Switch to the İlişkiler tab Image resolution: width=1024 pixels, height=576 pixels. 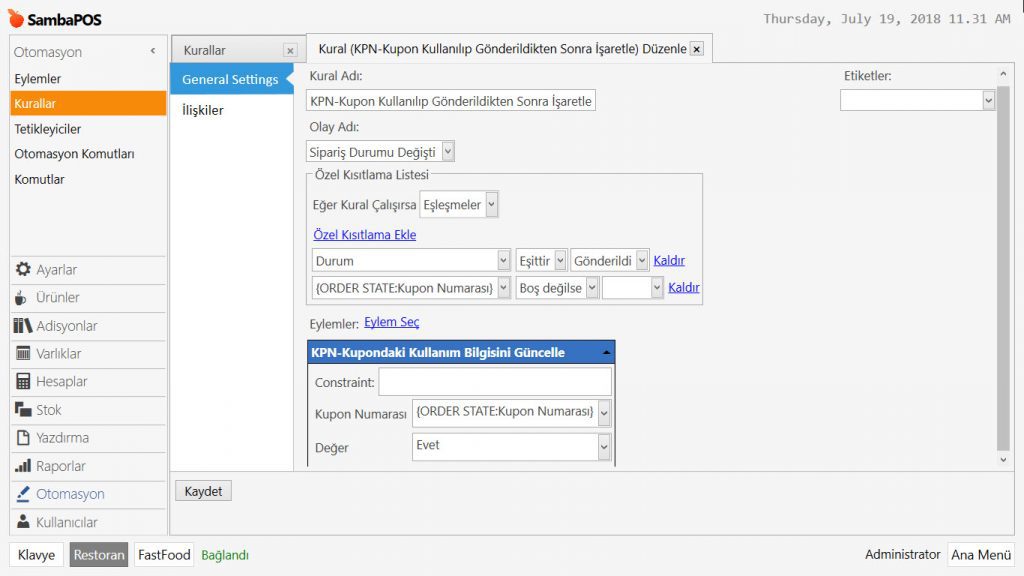pyautogui.click(x=203, y=110)
